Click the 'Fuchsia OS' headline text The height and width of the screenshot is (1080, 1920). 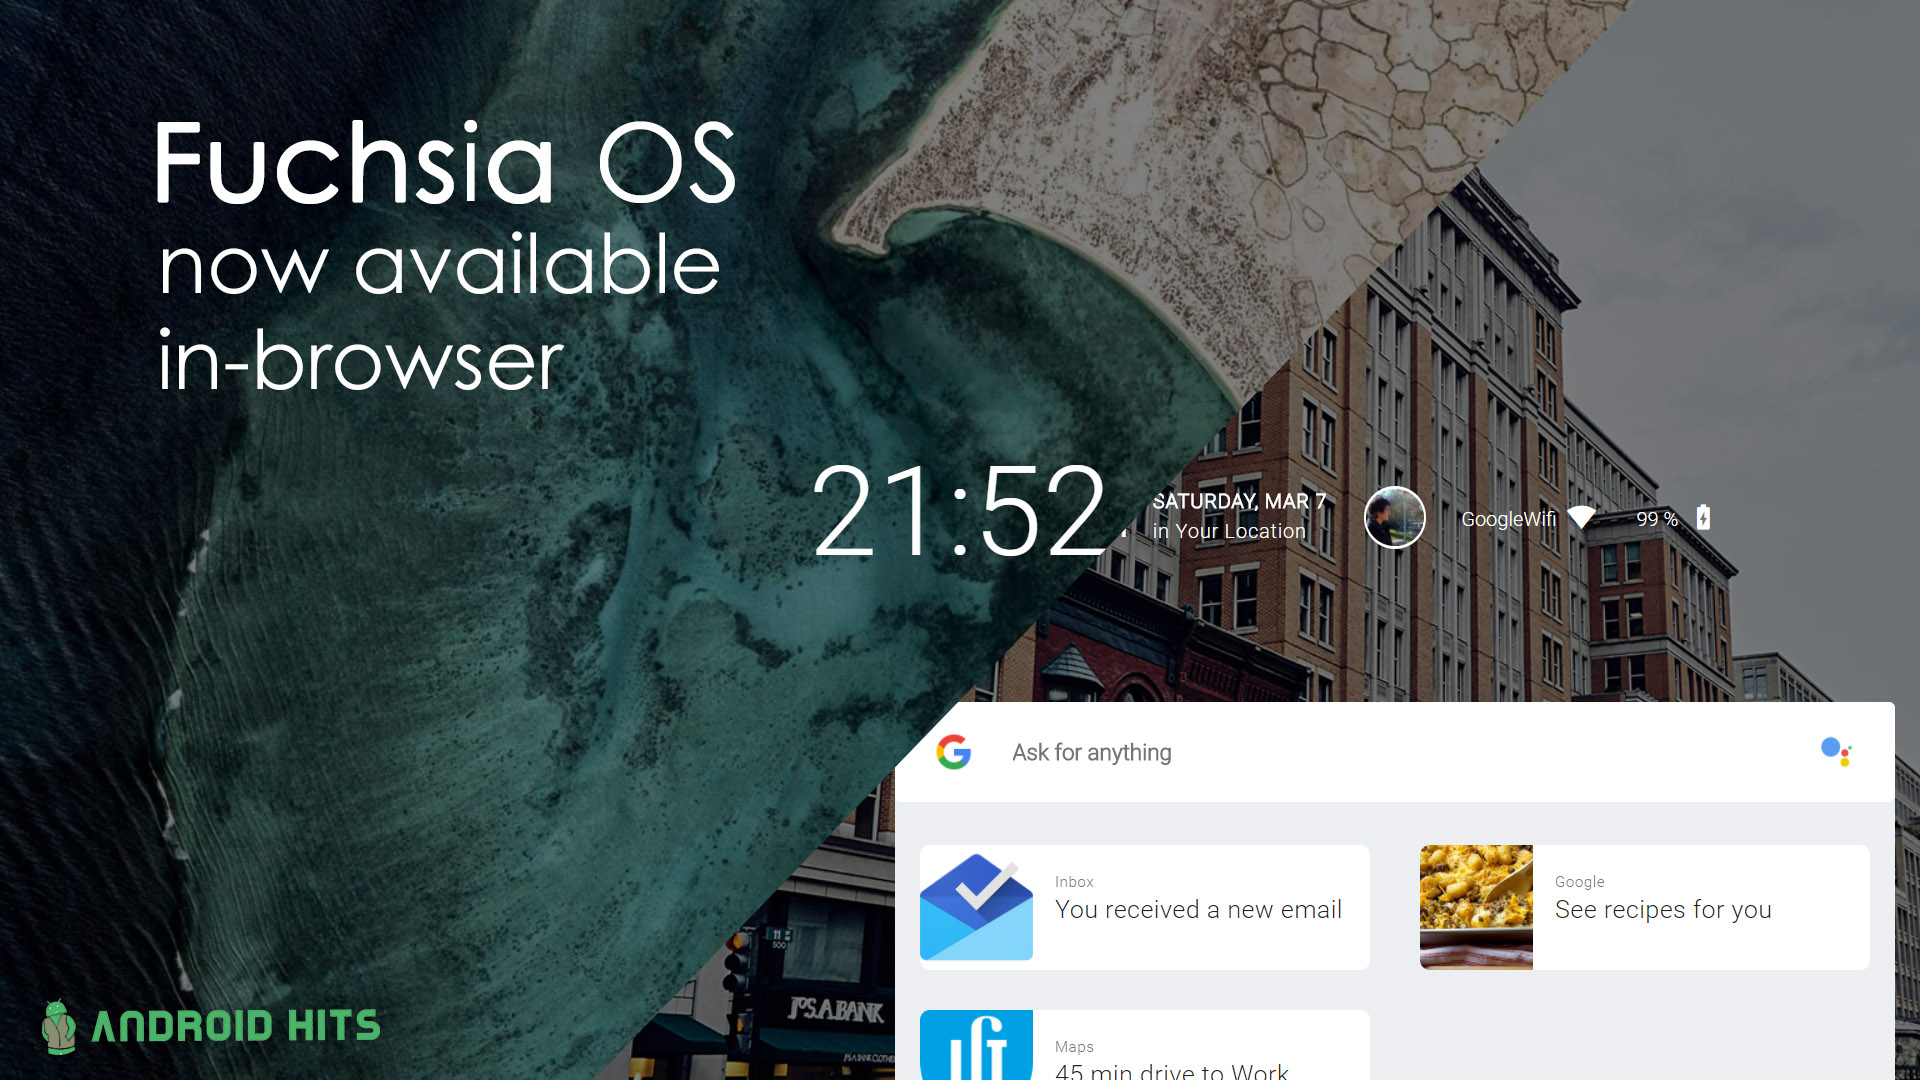coord(445,163)
